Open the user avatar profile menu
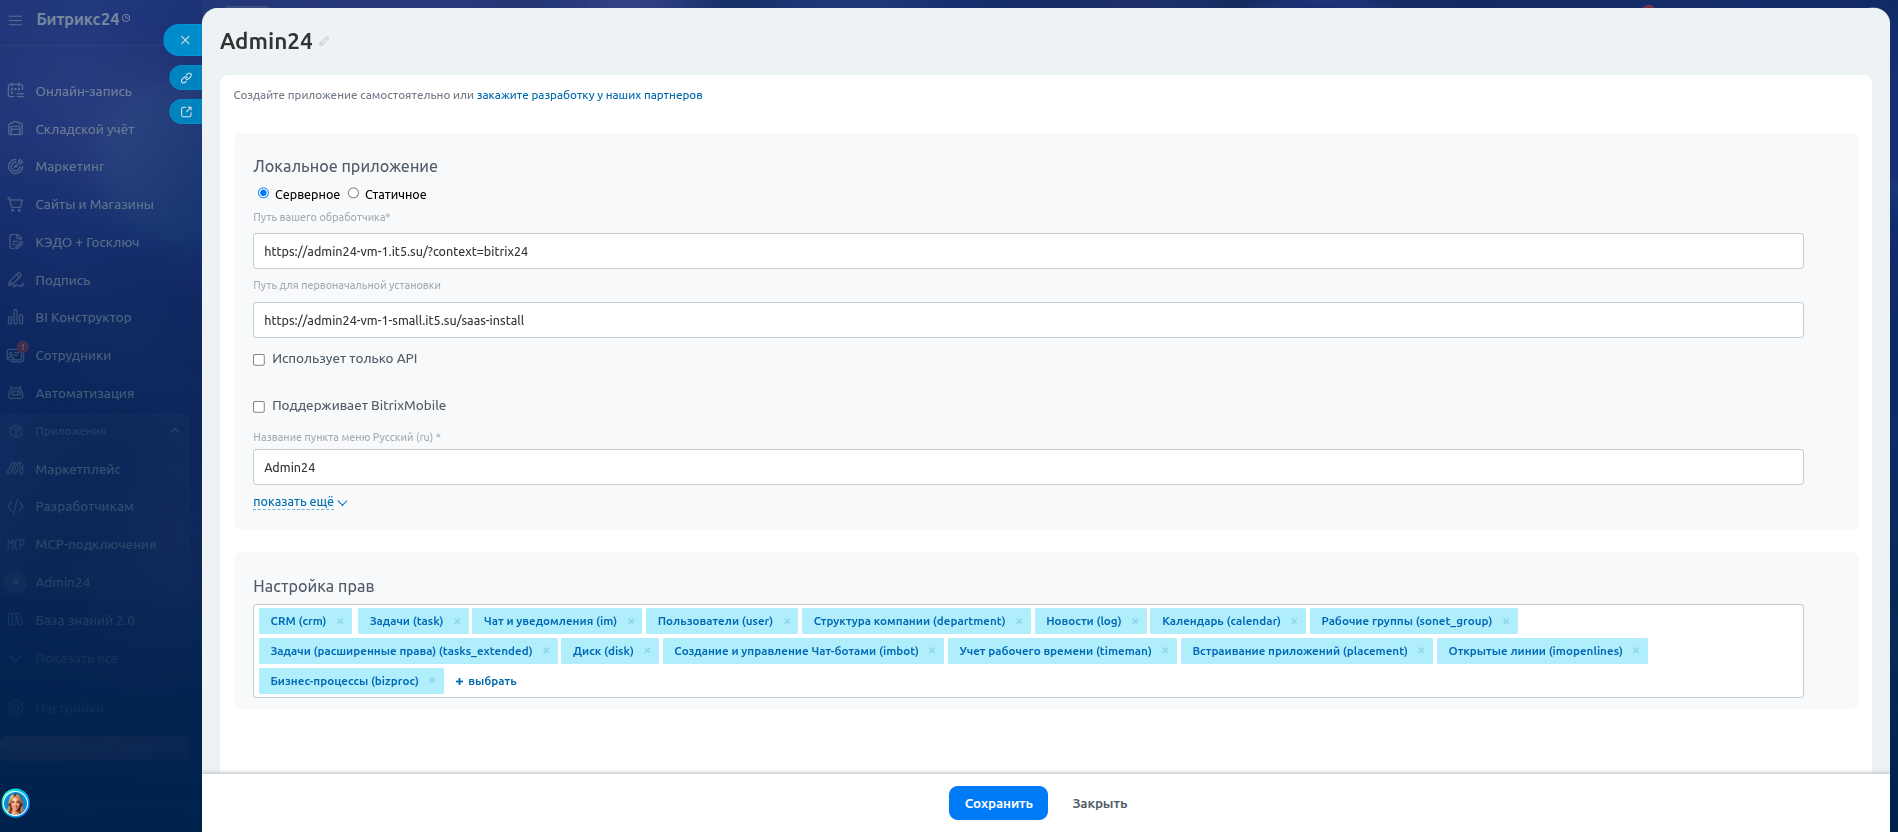 pos(16,803)
